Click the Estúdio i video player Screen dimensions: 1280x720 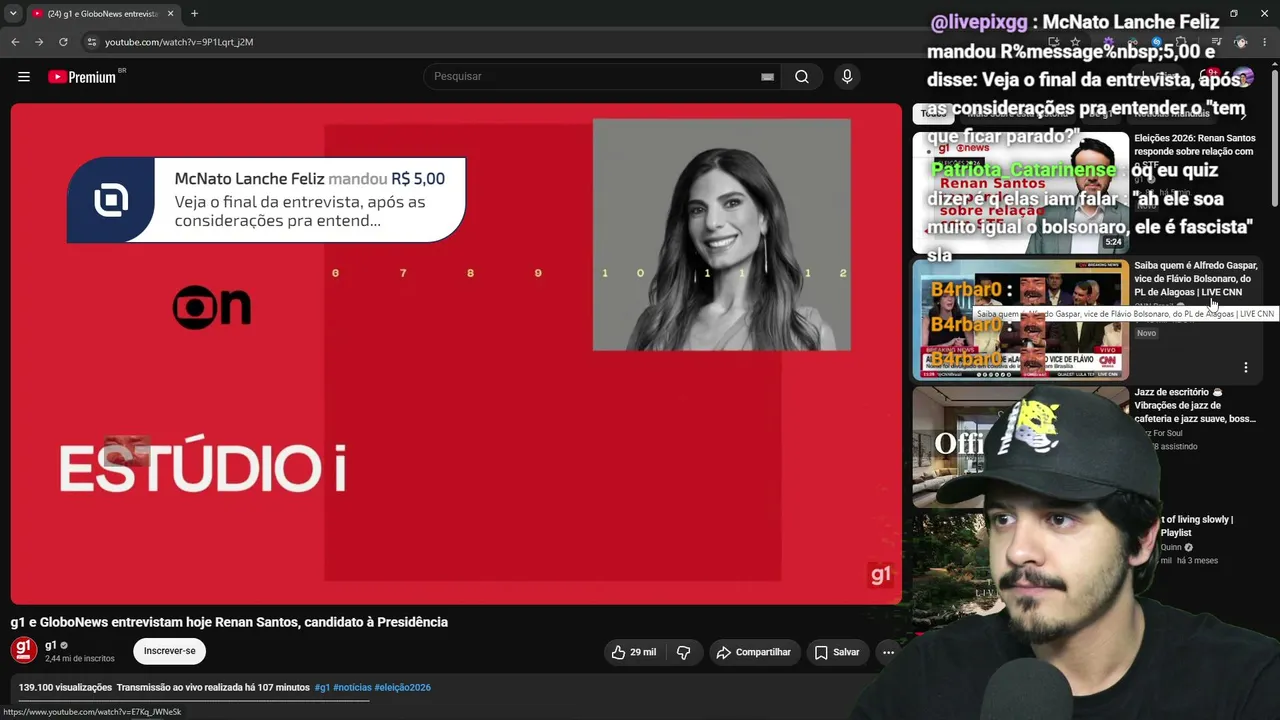coord(456,353)
